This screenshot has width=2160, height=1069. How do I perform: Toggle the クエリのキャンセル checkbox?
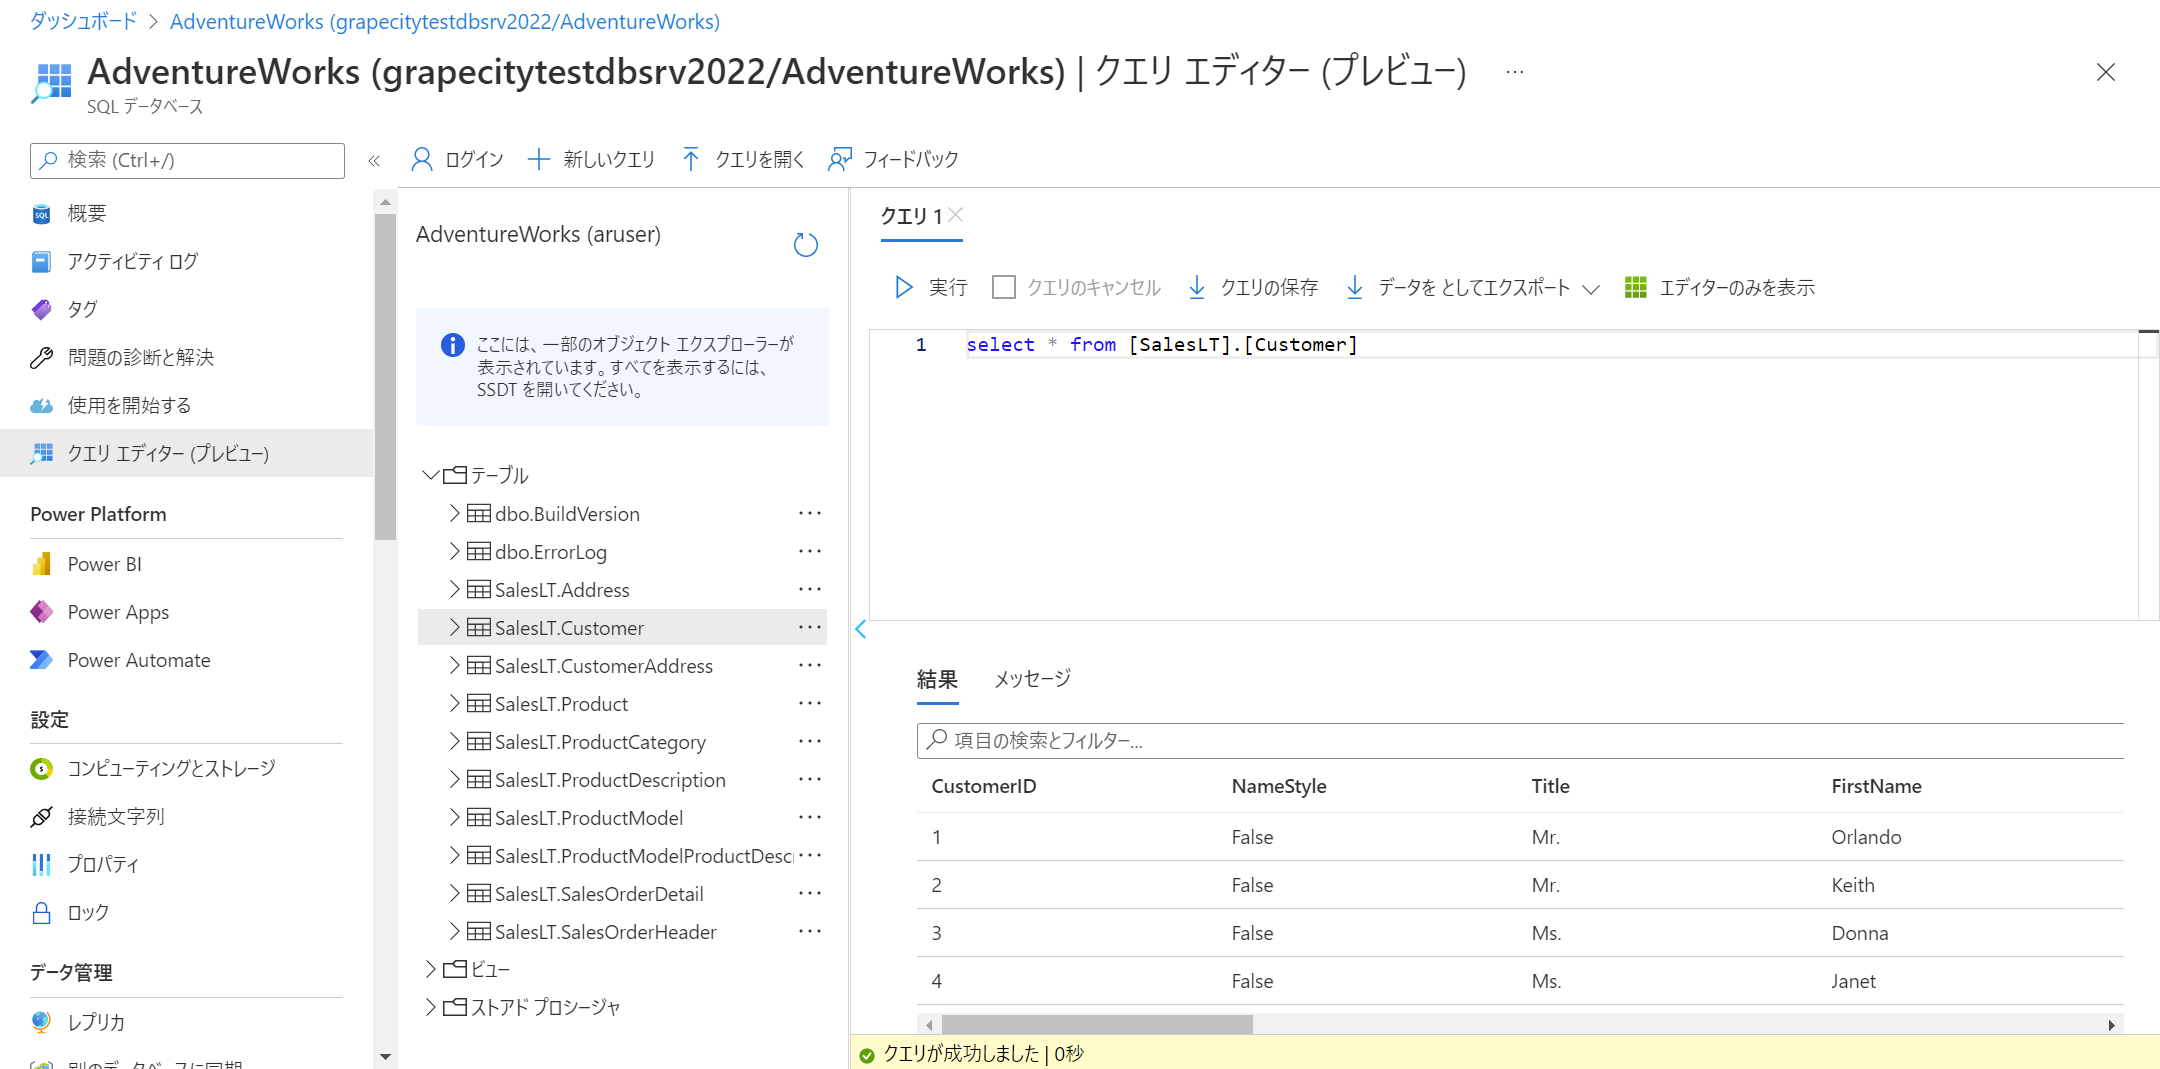[1004, 287]
